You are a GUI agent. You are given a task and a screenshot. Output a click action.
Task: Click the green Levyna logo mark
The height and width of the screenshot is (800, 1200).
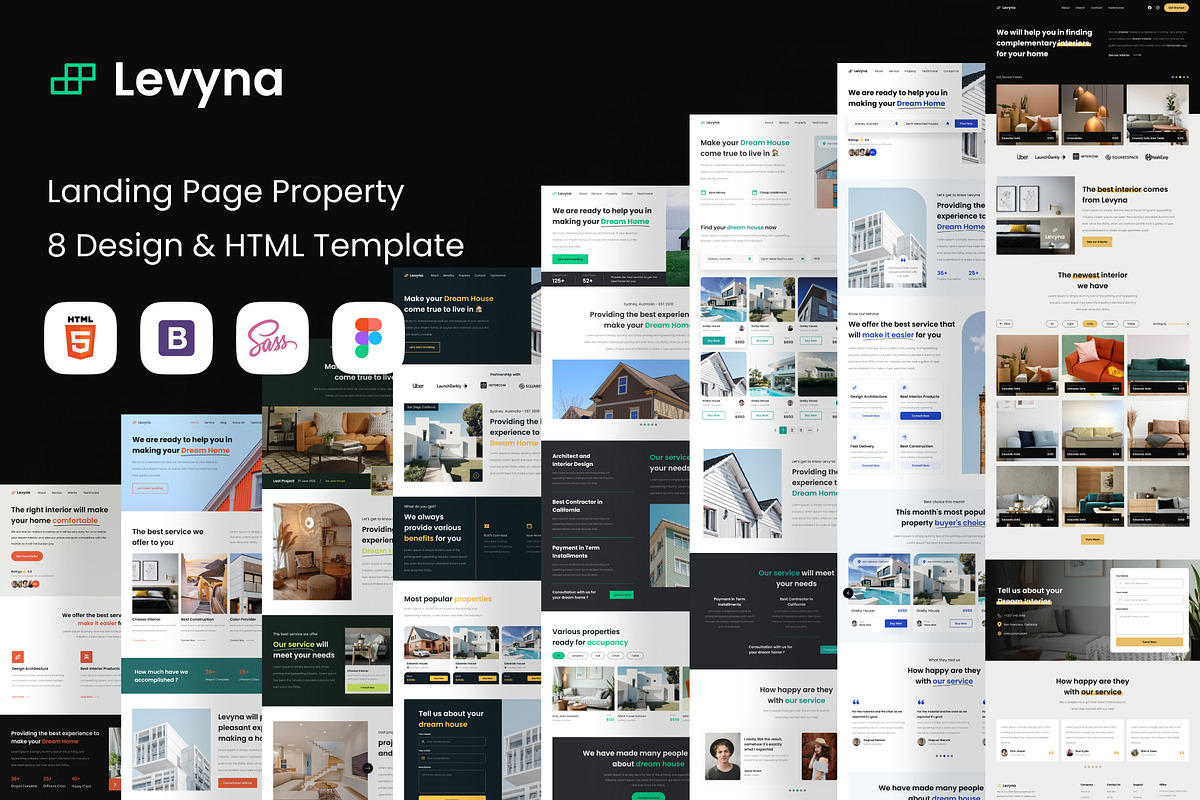point(73,79)
